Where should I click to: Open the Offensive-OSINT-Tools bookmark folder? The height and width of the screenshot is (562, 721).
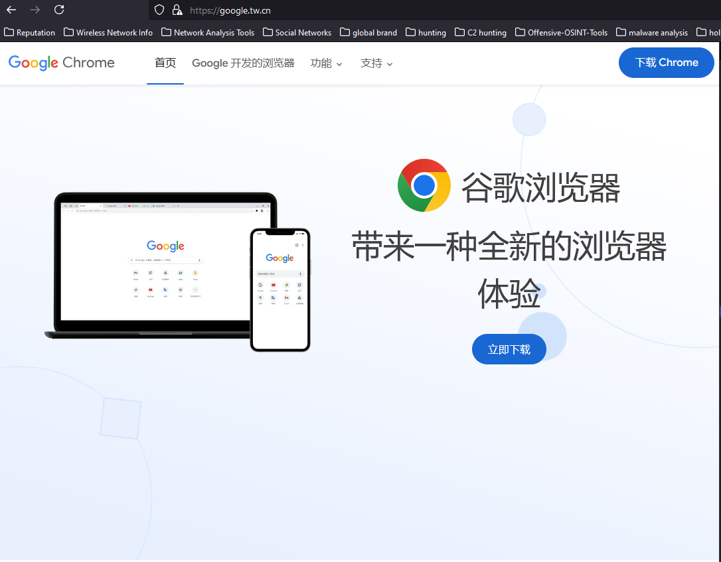click(561, 33)
